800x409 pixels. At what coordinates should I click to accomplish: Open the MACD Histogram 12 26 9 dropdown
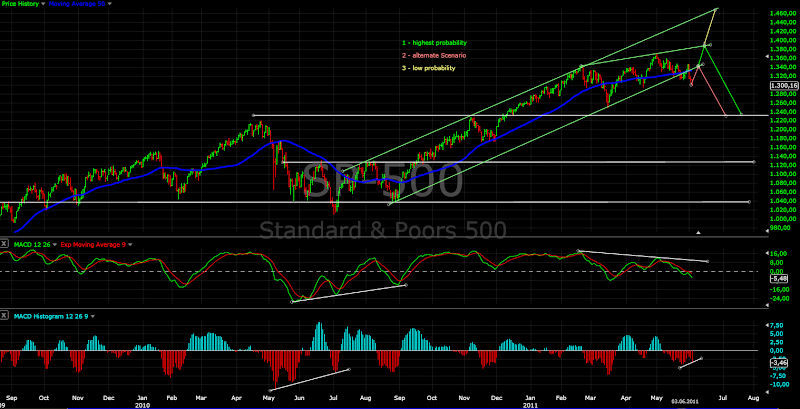tap(93, 316)
